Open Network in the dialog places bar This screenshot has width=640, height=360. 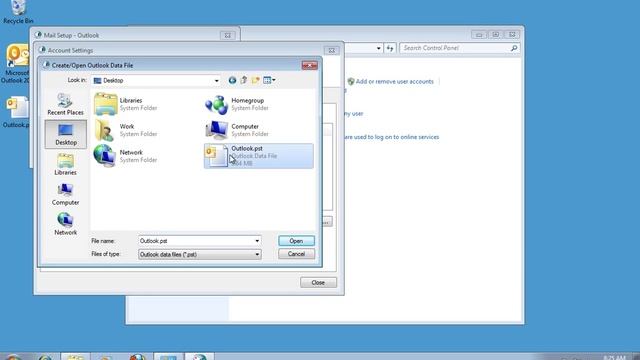[65, 224]
